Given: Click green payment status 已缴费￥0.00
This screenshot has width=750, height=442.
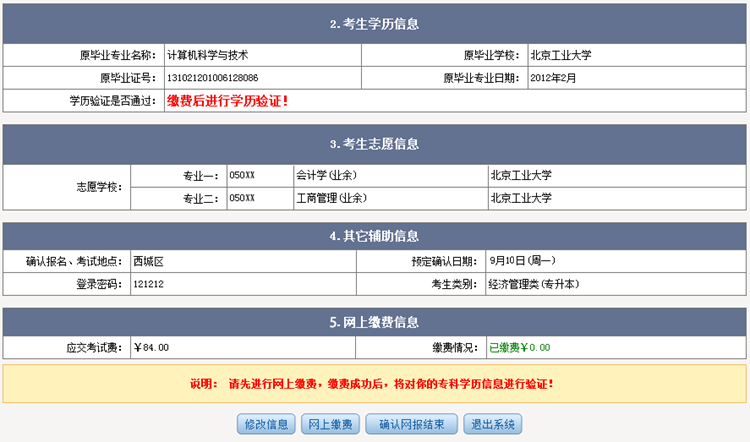Looking at the screenshot, I should [519, 347].
